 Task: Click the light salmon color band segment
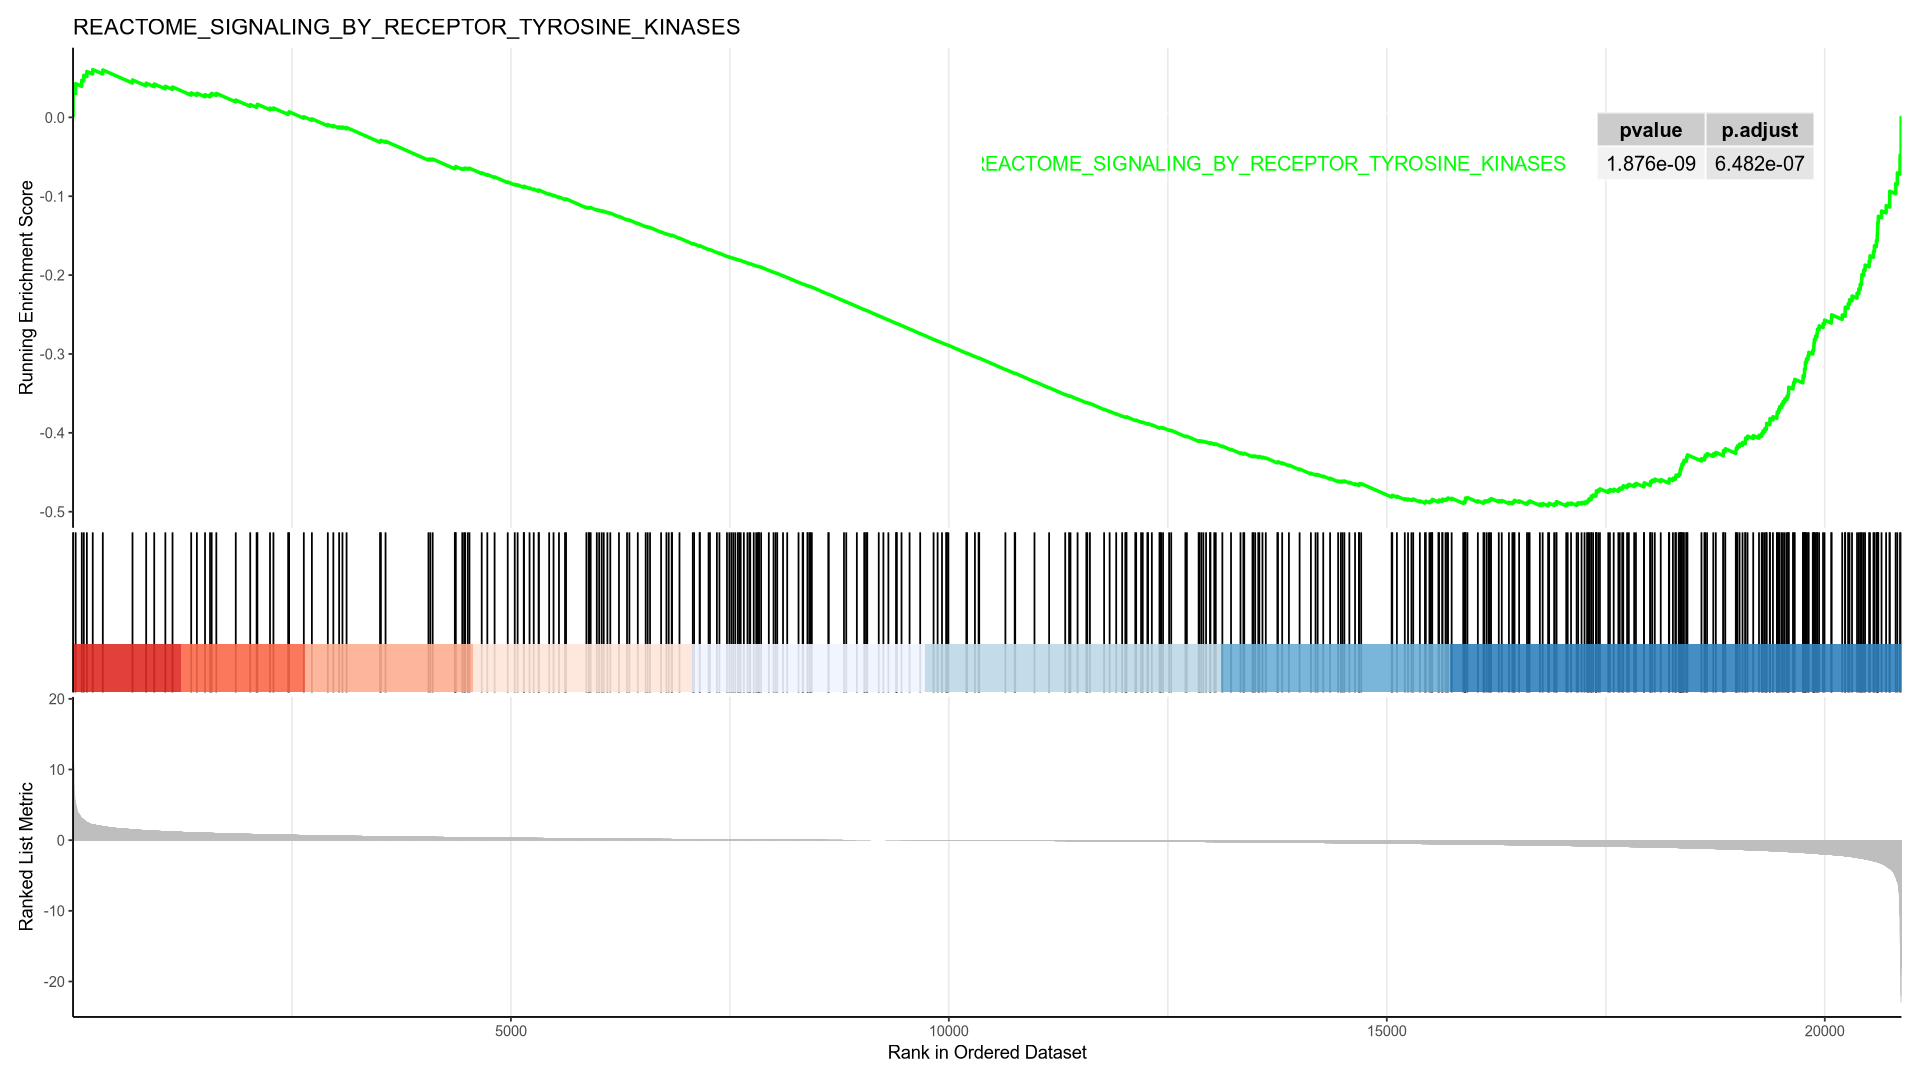tap(388, 668)
